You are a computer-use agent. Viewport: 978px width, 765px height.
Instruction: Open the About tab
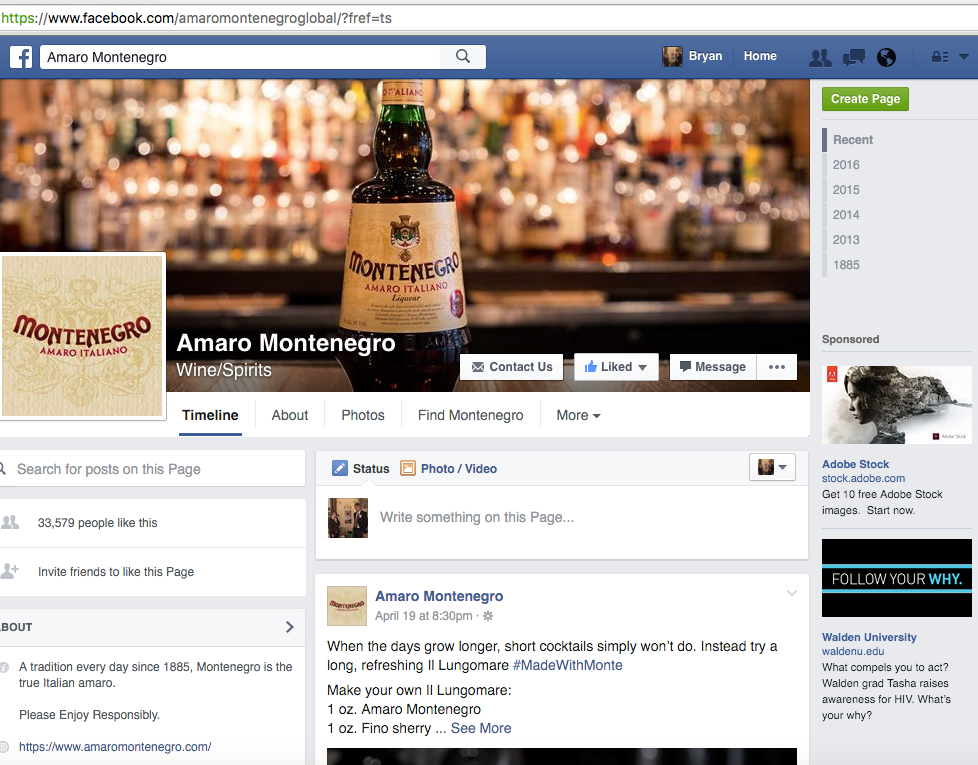click(289, 415)
